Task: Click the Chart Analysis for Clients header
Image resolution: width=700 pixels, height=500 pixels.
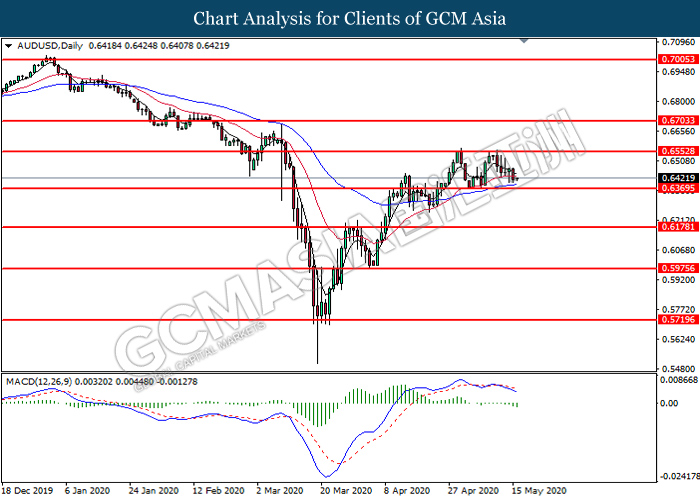Action: 350,18
